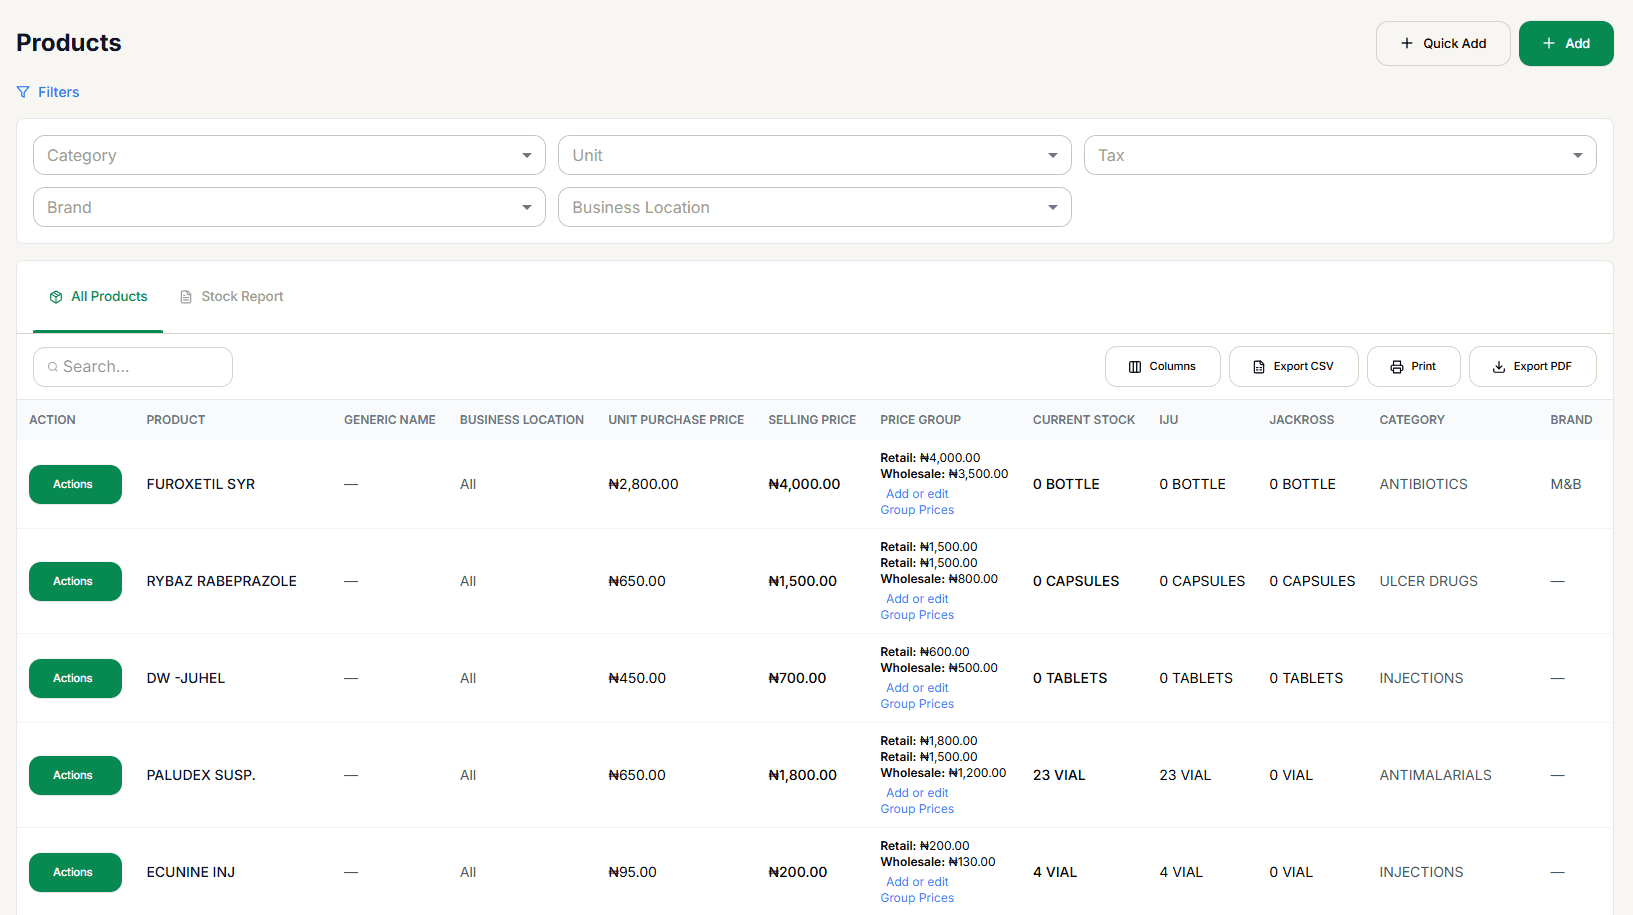1633x915 pixels.
Task: Click the ANTIMALARIALS category cell
Action: pos(1436,775)
